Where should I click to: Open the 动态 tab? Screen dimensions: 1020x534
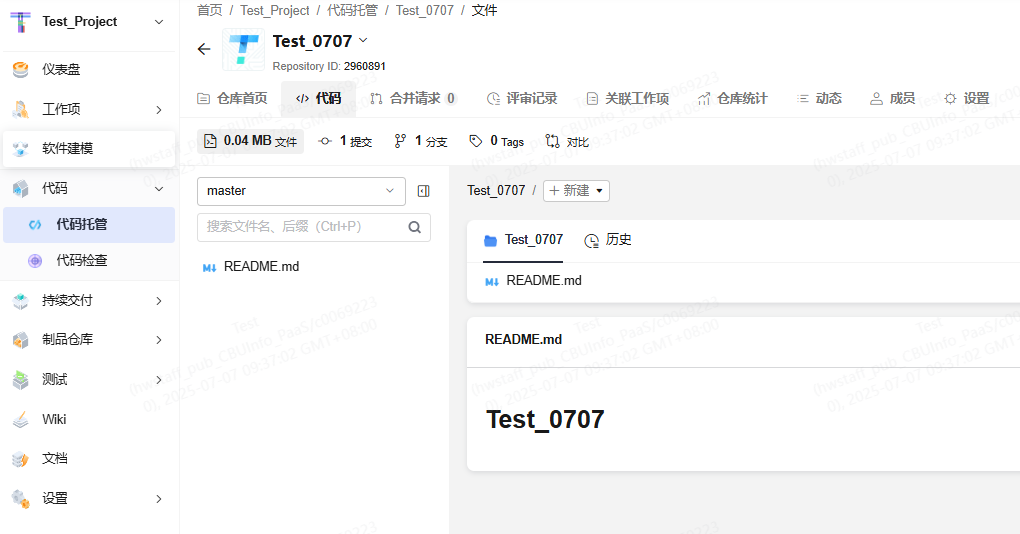pyautogui.click(x=819, y=98)
